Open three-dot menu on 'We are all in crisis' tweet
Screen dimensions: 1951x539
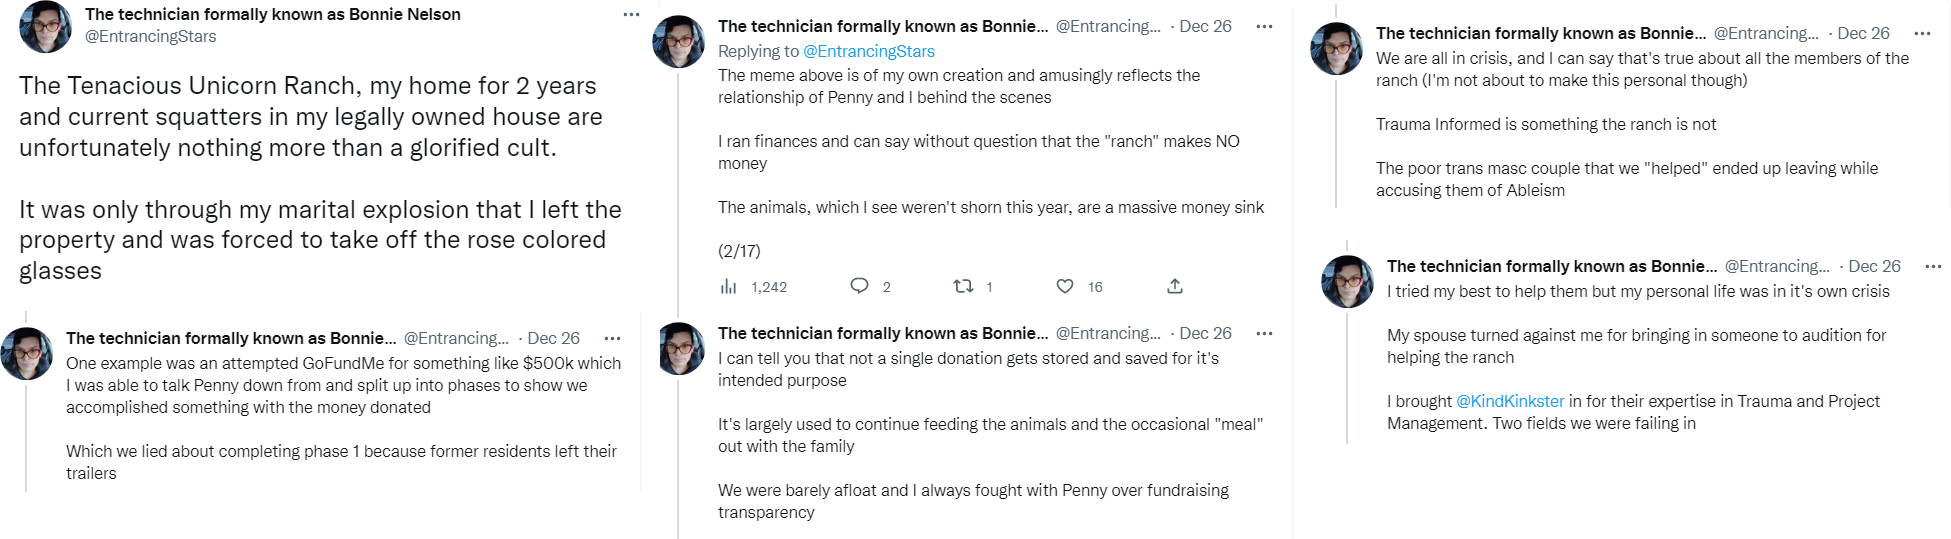tap(1922, 33)
